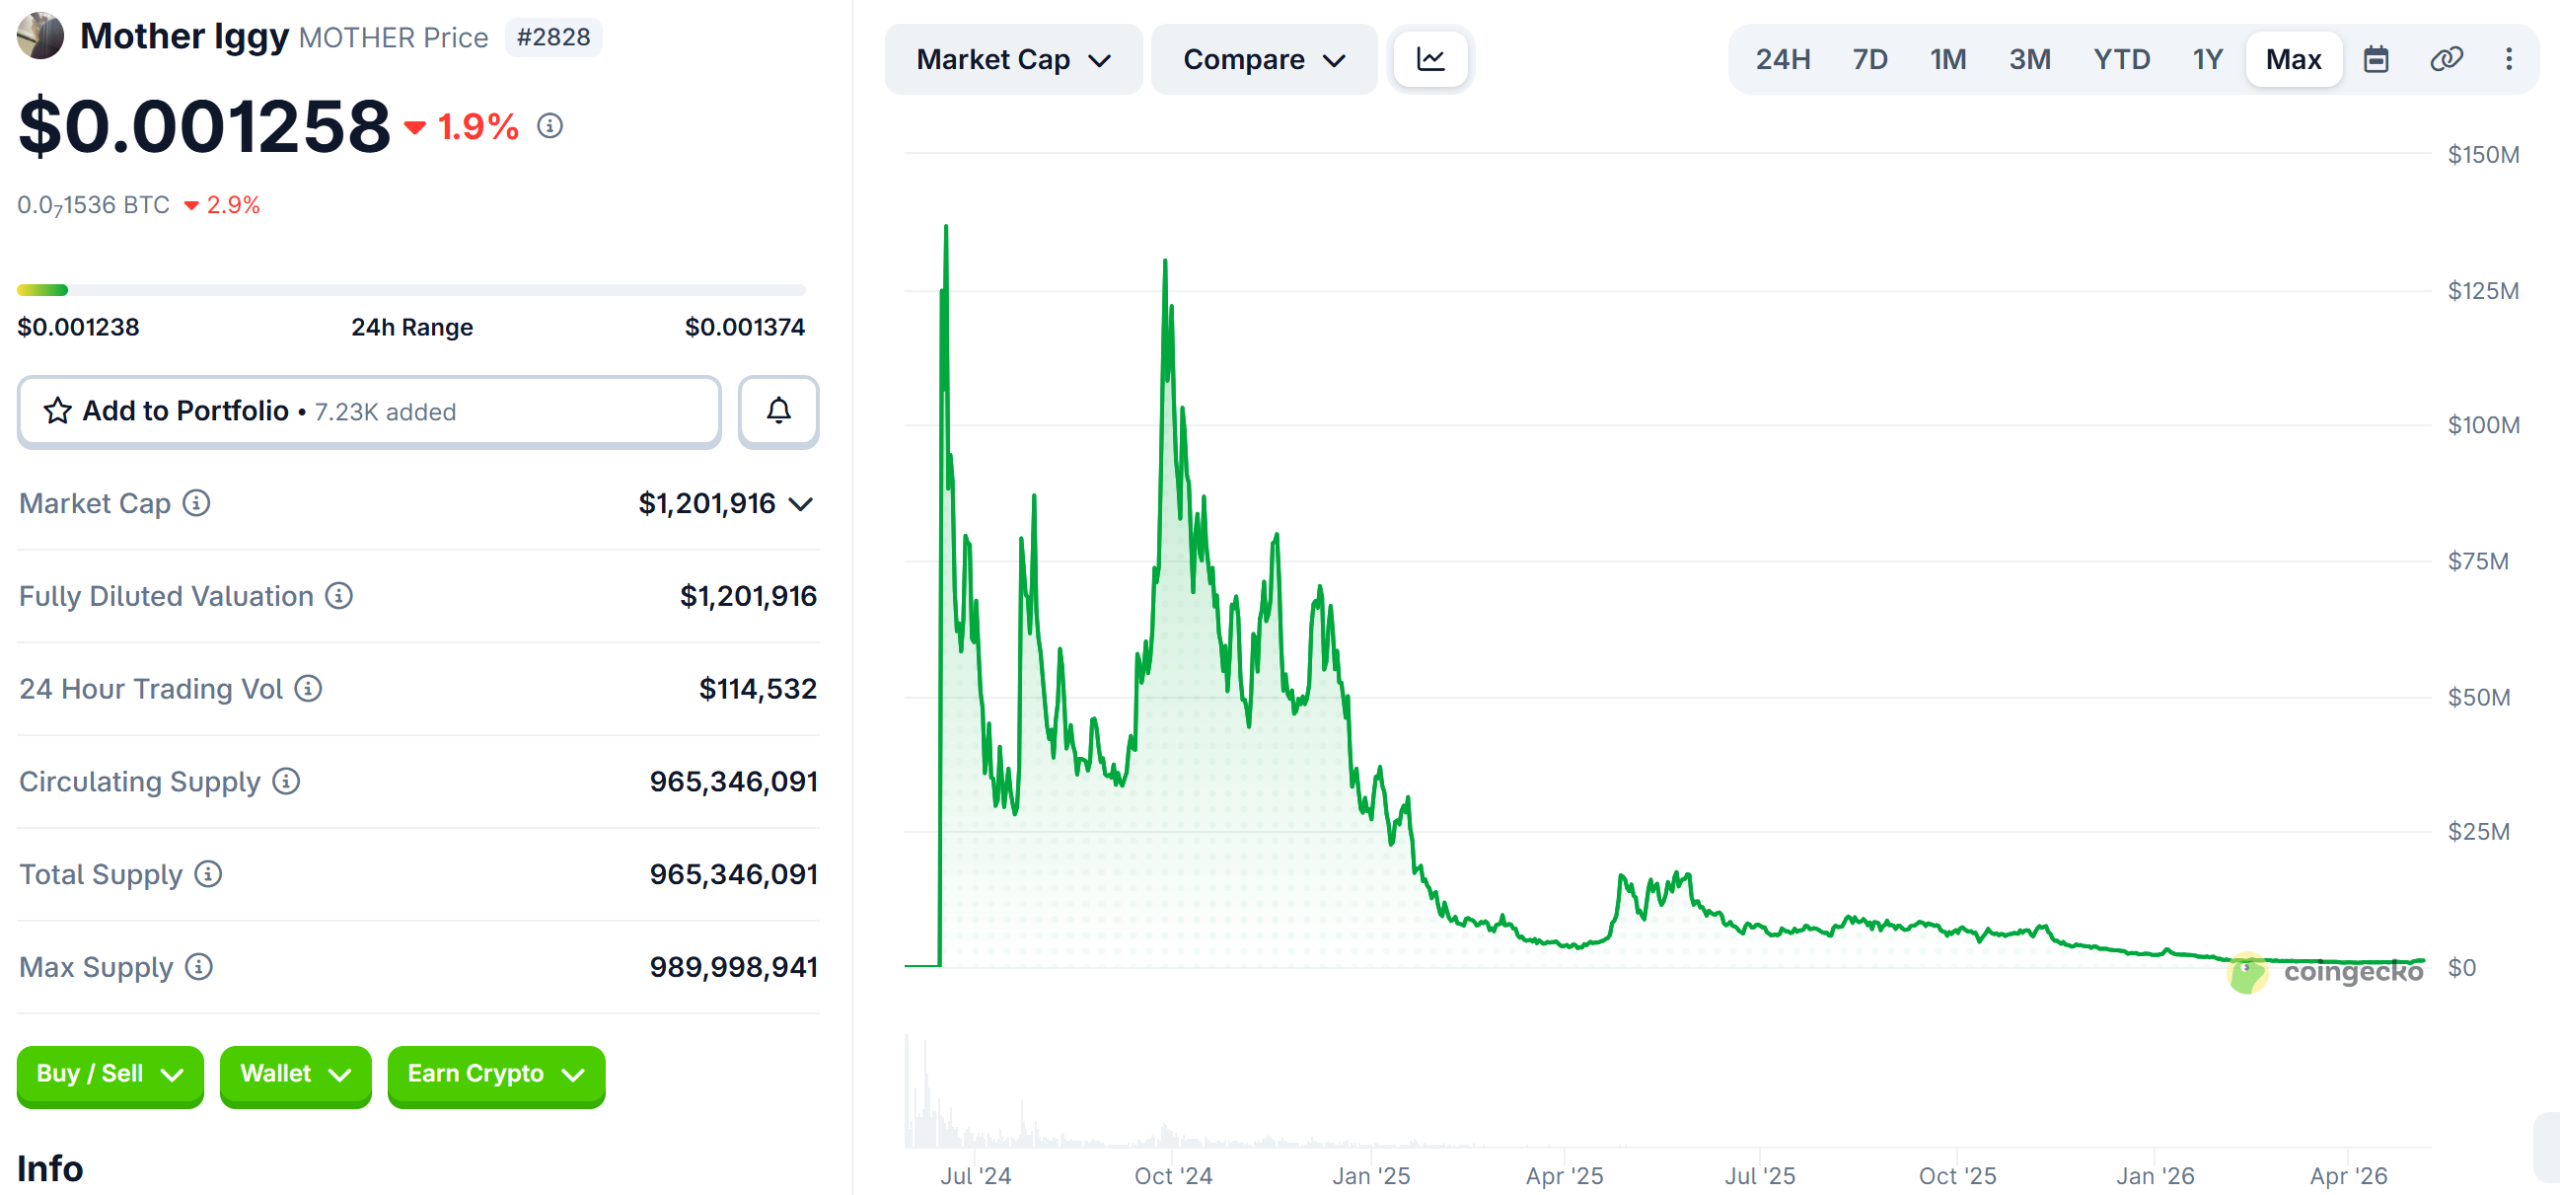Click the 0.0₇1536 BTC price text
The height and width of the screenshot is (1195, 2560).
[x=93, y=205]
